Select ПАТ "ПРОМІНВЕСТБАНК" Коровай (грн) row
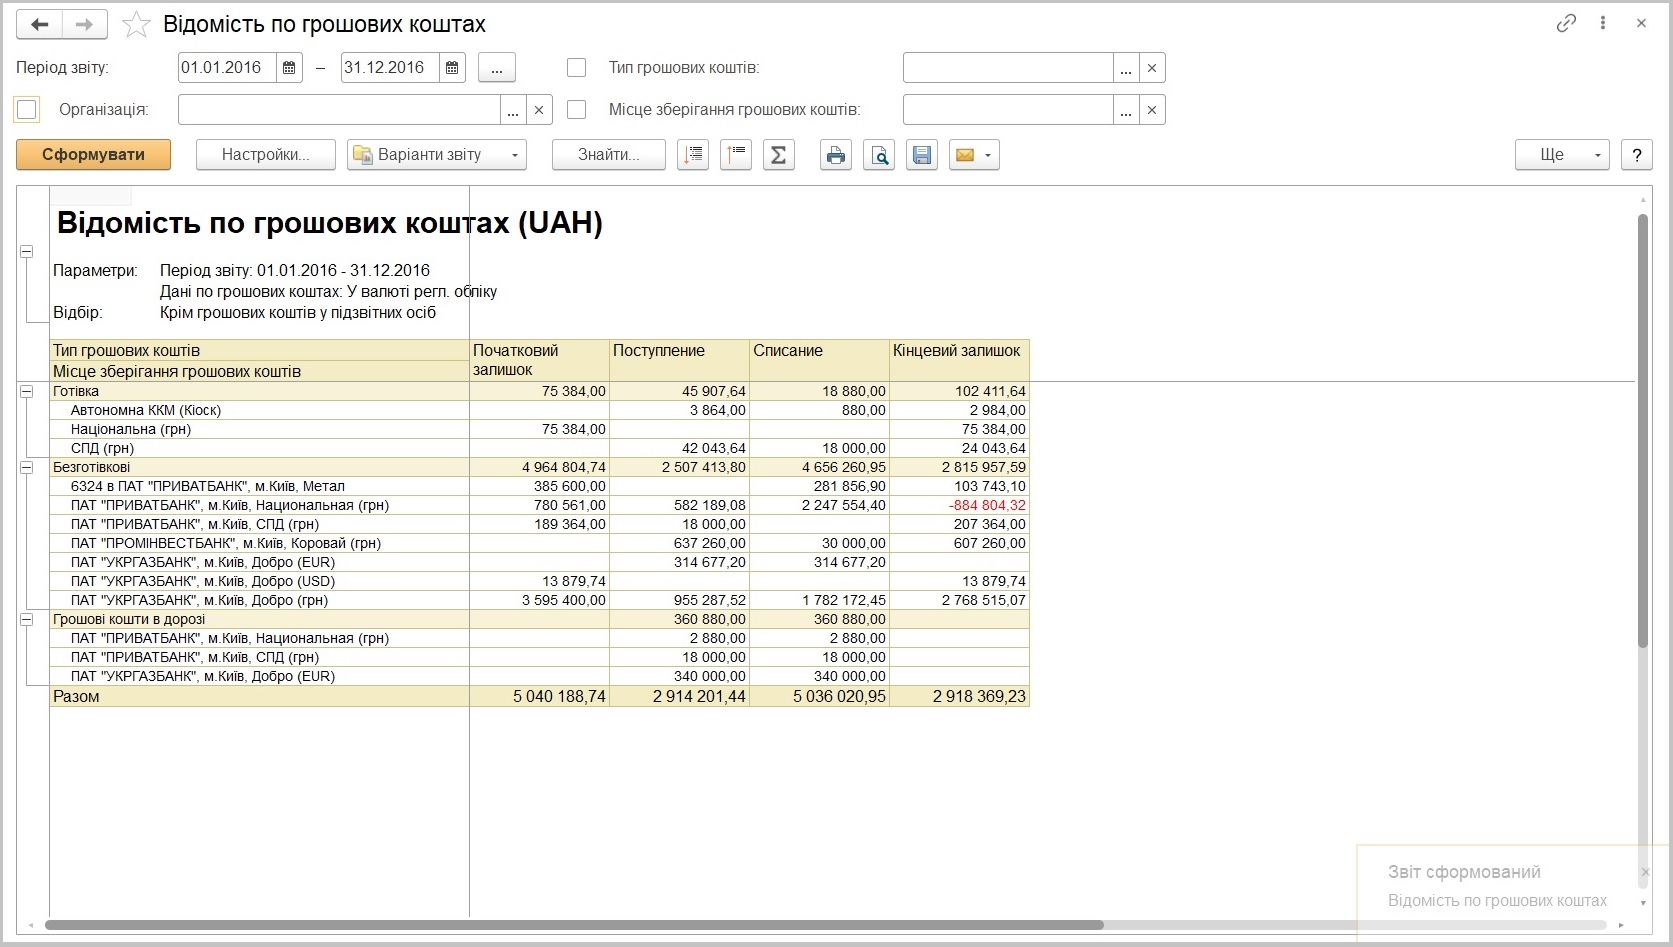The image size is (1673, 947). (x=540, y=543)
